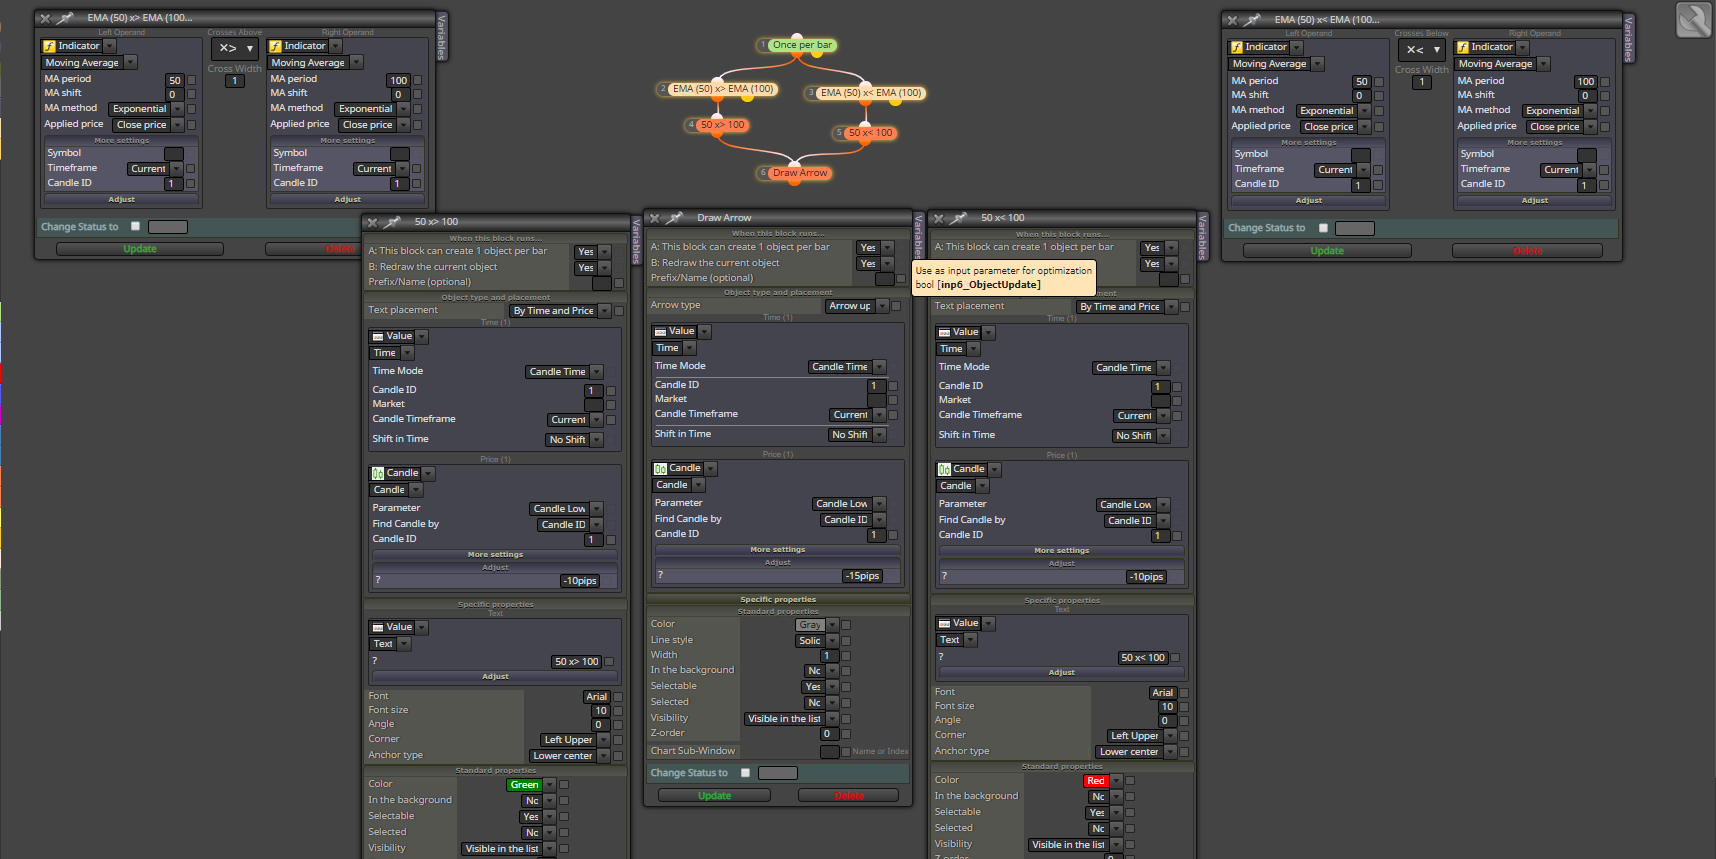Tick 'Change Status to' checkbox in Draw Arrow panel
Viewport: 1716px width, 859px height.
click(x=745, y=773)
